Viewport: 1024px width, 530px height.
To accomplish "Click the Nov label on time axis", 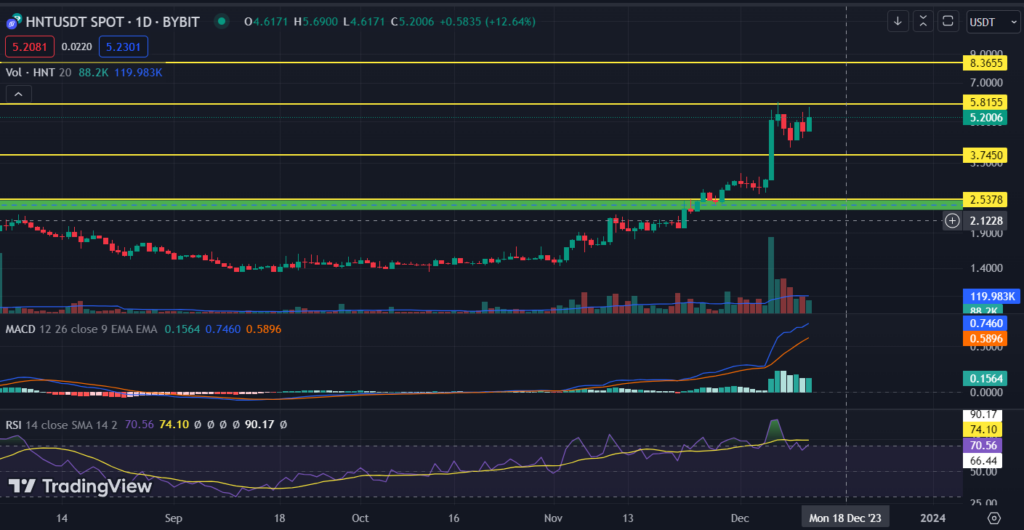I will tap(553, 518).
